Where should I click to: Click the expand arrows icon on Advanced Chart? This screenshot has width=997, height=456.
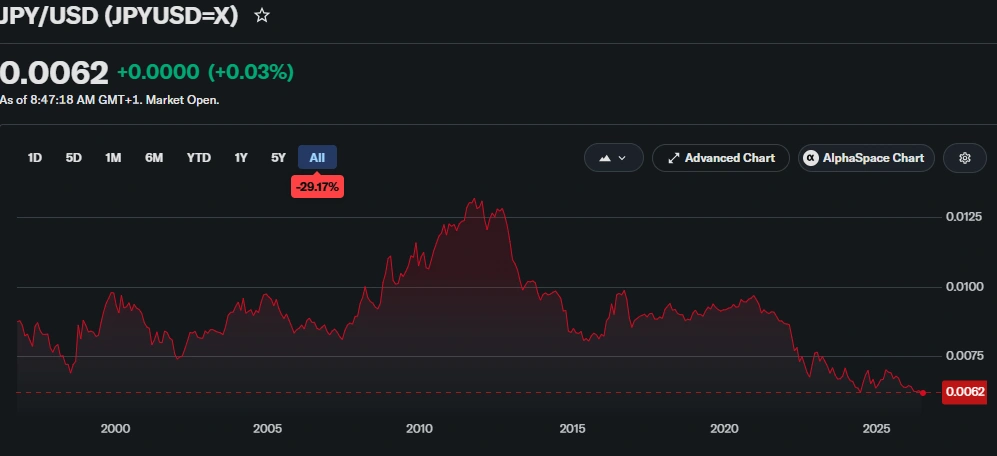click(673, 158)
